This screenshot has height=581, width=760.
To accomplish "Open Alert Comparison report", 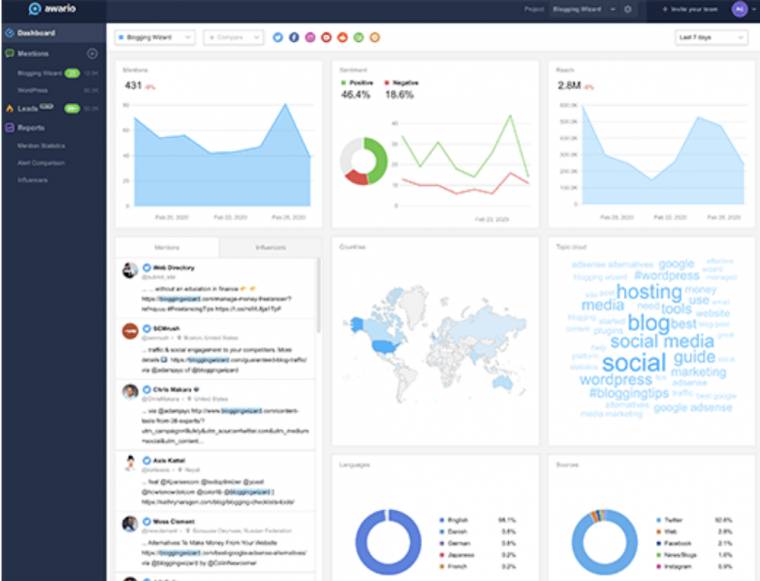I will pyautogui.click(x=41, y=163).
